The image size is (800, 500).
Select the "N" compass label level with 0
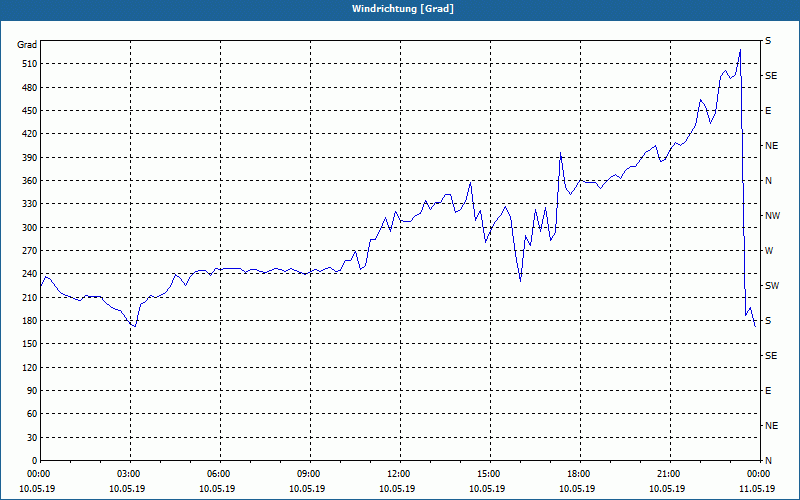point(768,461)
